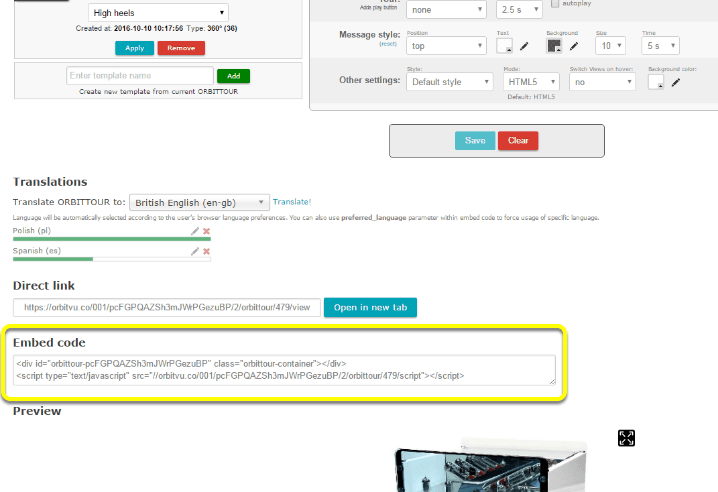Open the High heels template dropdown
Image resolution: width=718 pixels, height=492 pixels.
(158, 13)
